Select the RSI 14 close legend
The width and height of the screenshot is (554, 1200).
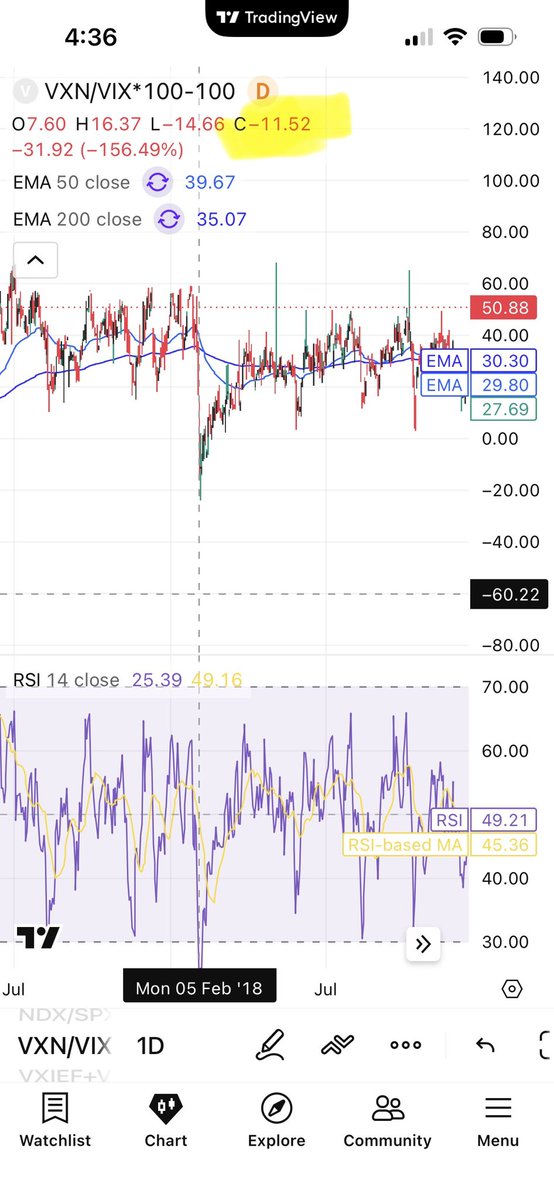point(66,681)
